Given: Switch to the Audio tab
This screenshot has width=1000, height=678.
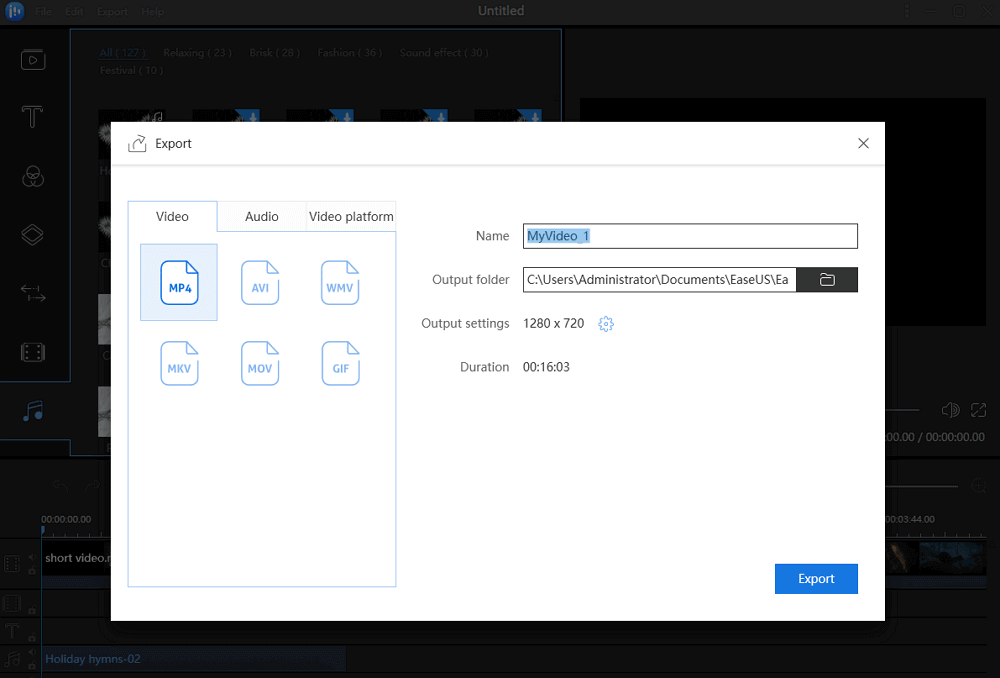Looking at the screenshot, I should [x=261, y=217].
